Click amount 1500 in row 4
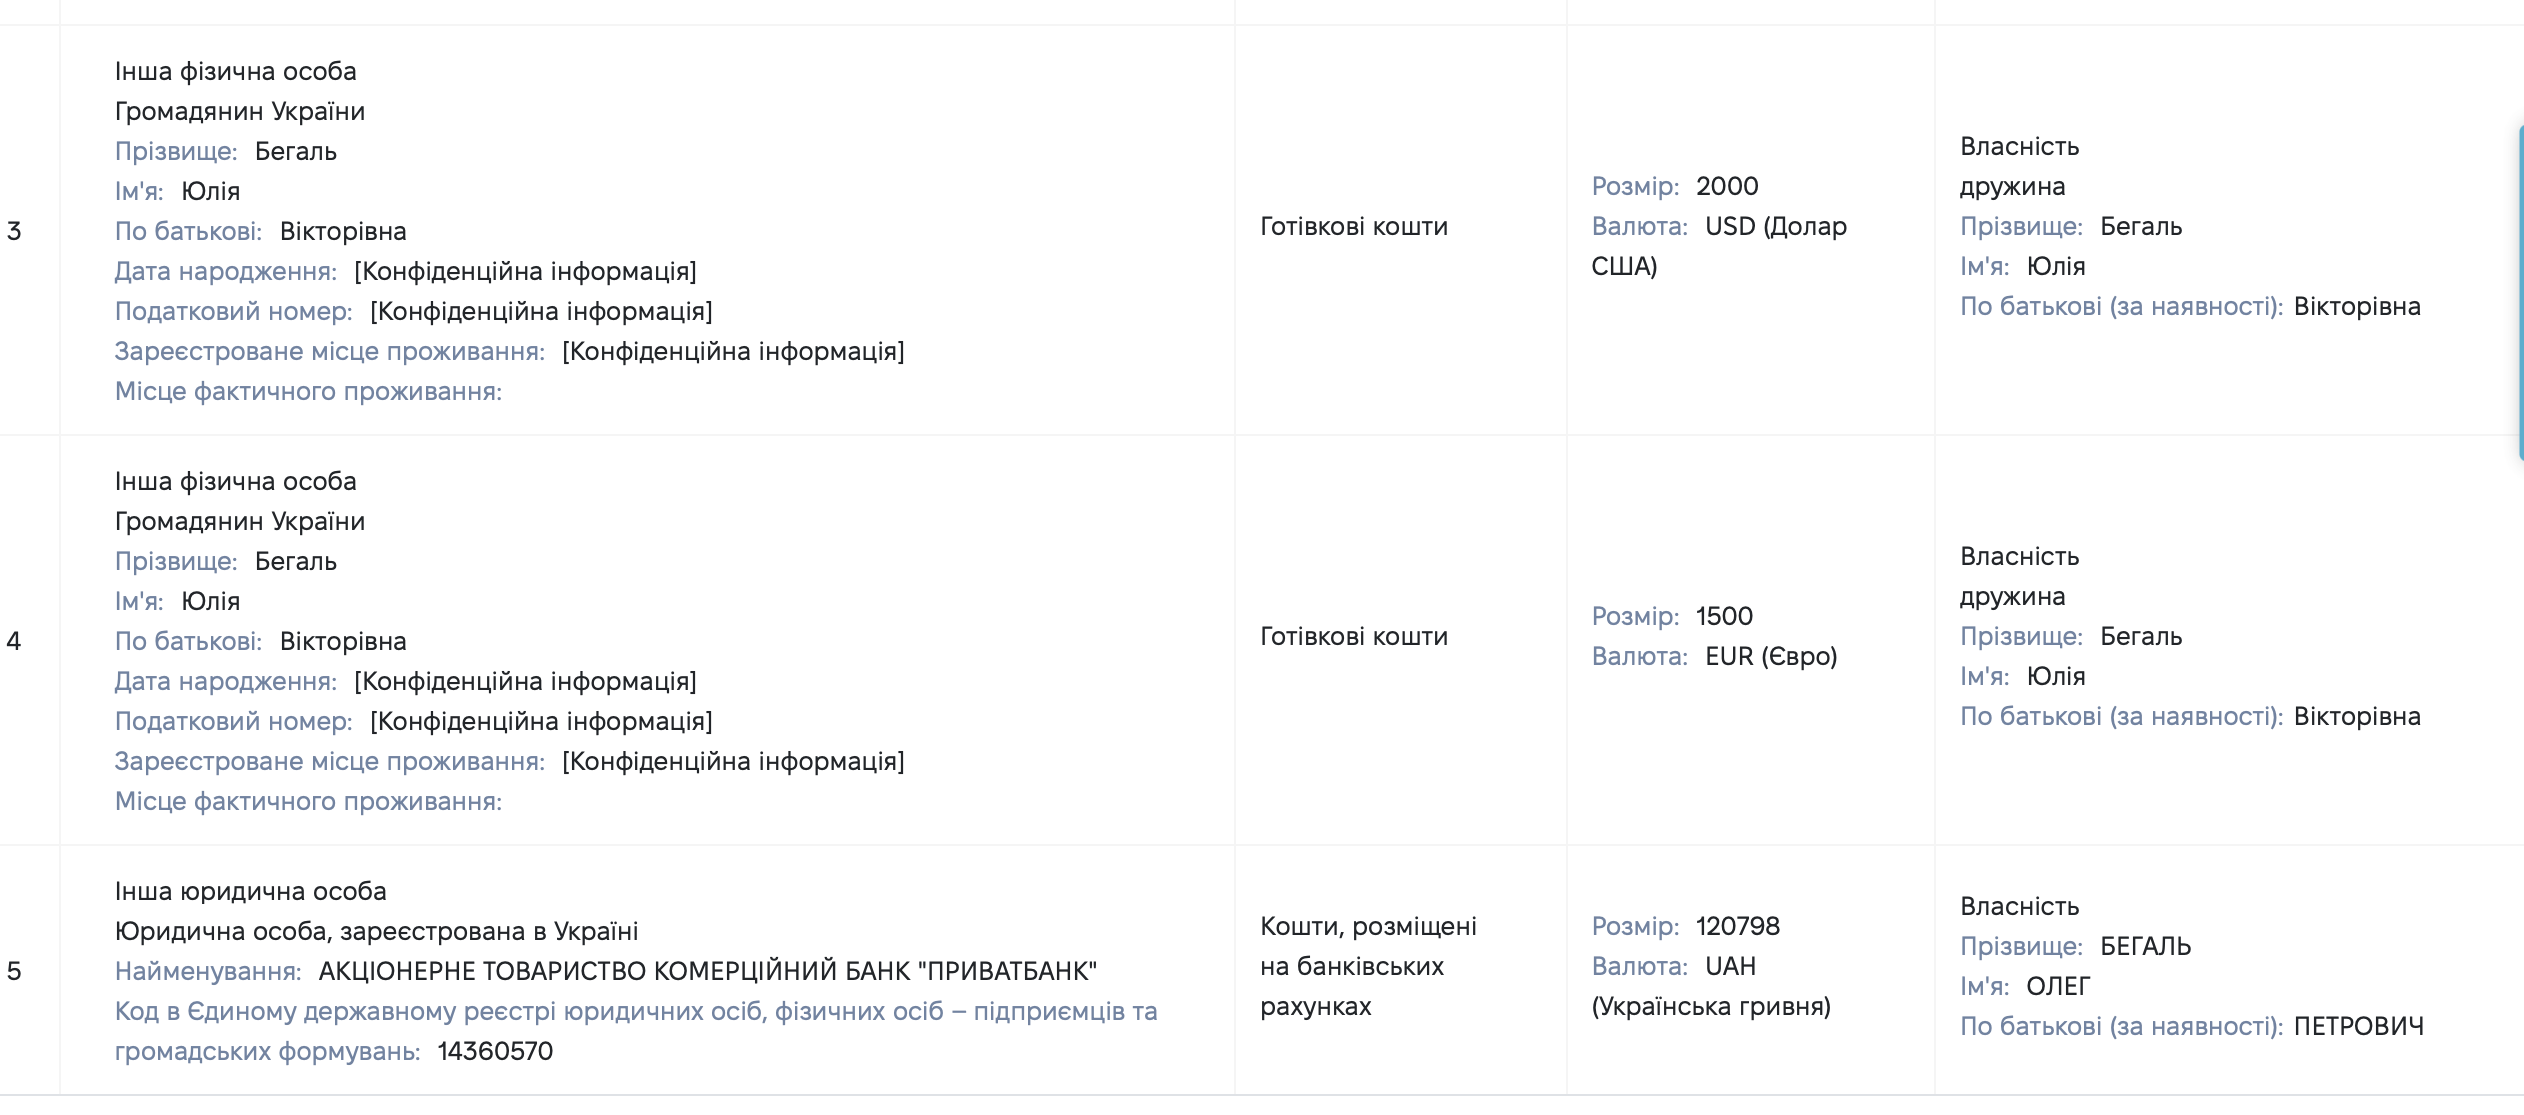The height and width of the screenshot is (1115, 2524). pos(1724,616)
